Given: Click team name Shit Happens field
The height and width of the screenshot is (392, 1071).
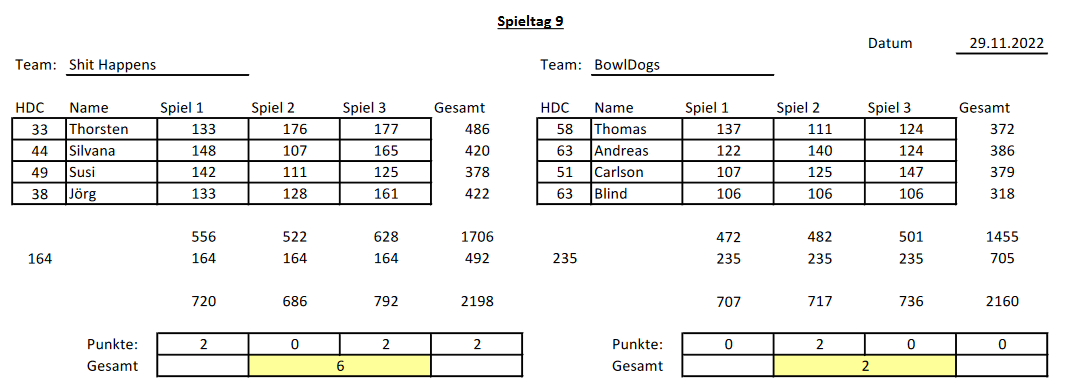Looking at the screenshot, I should pyautogui.click(x=158, y=66).
